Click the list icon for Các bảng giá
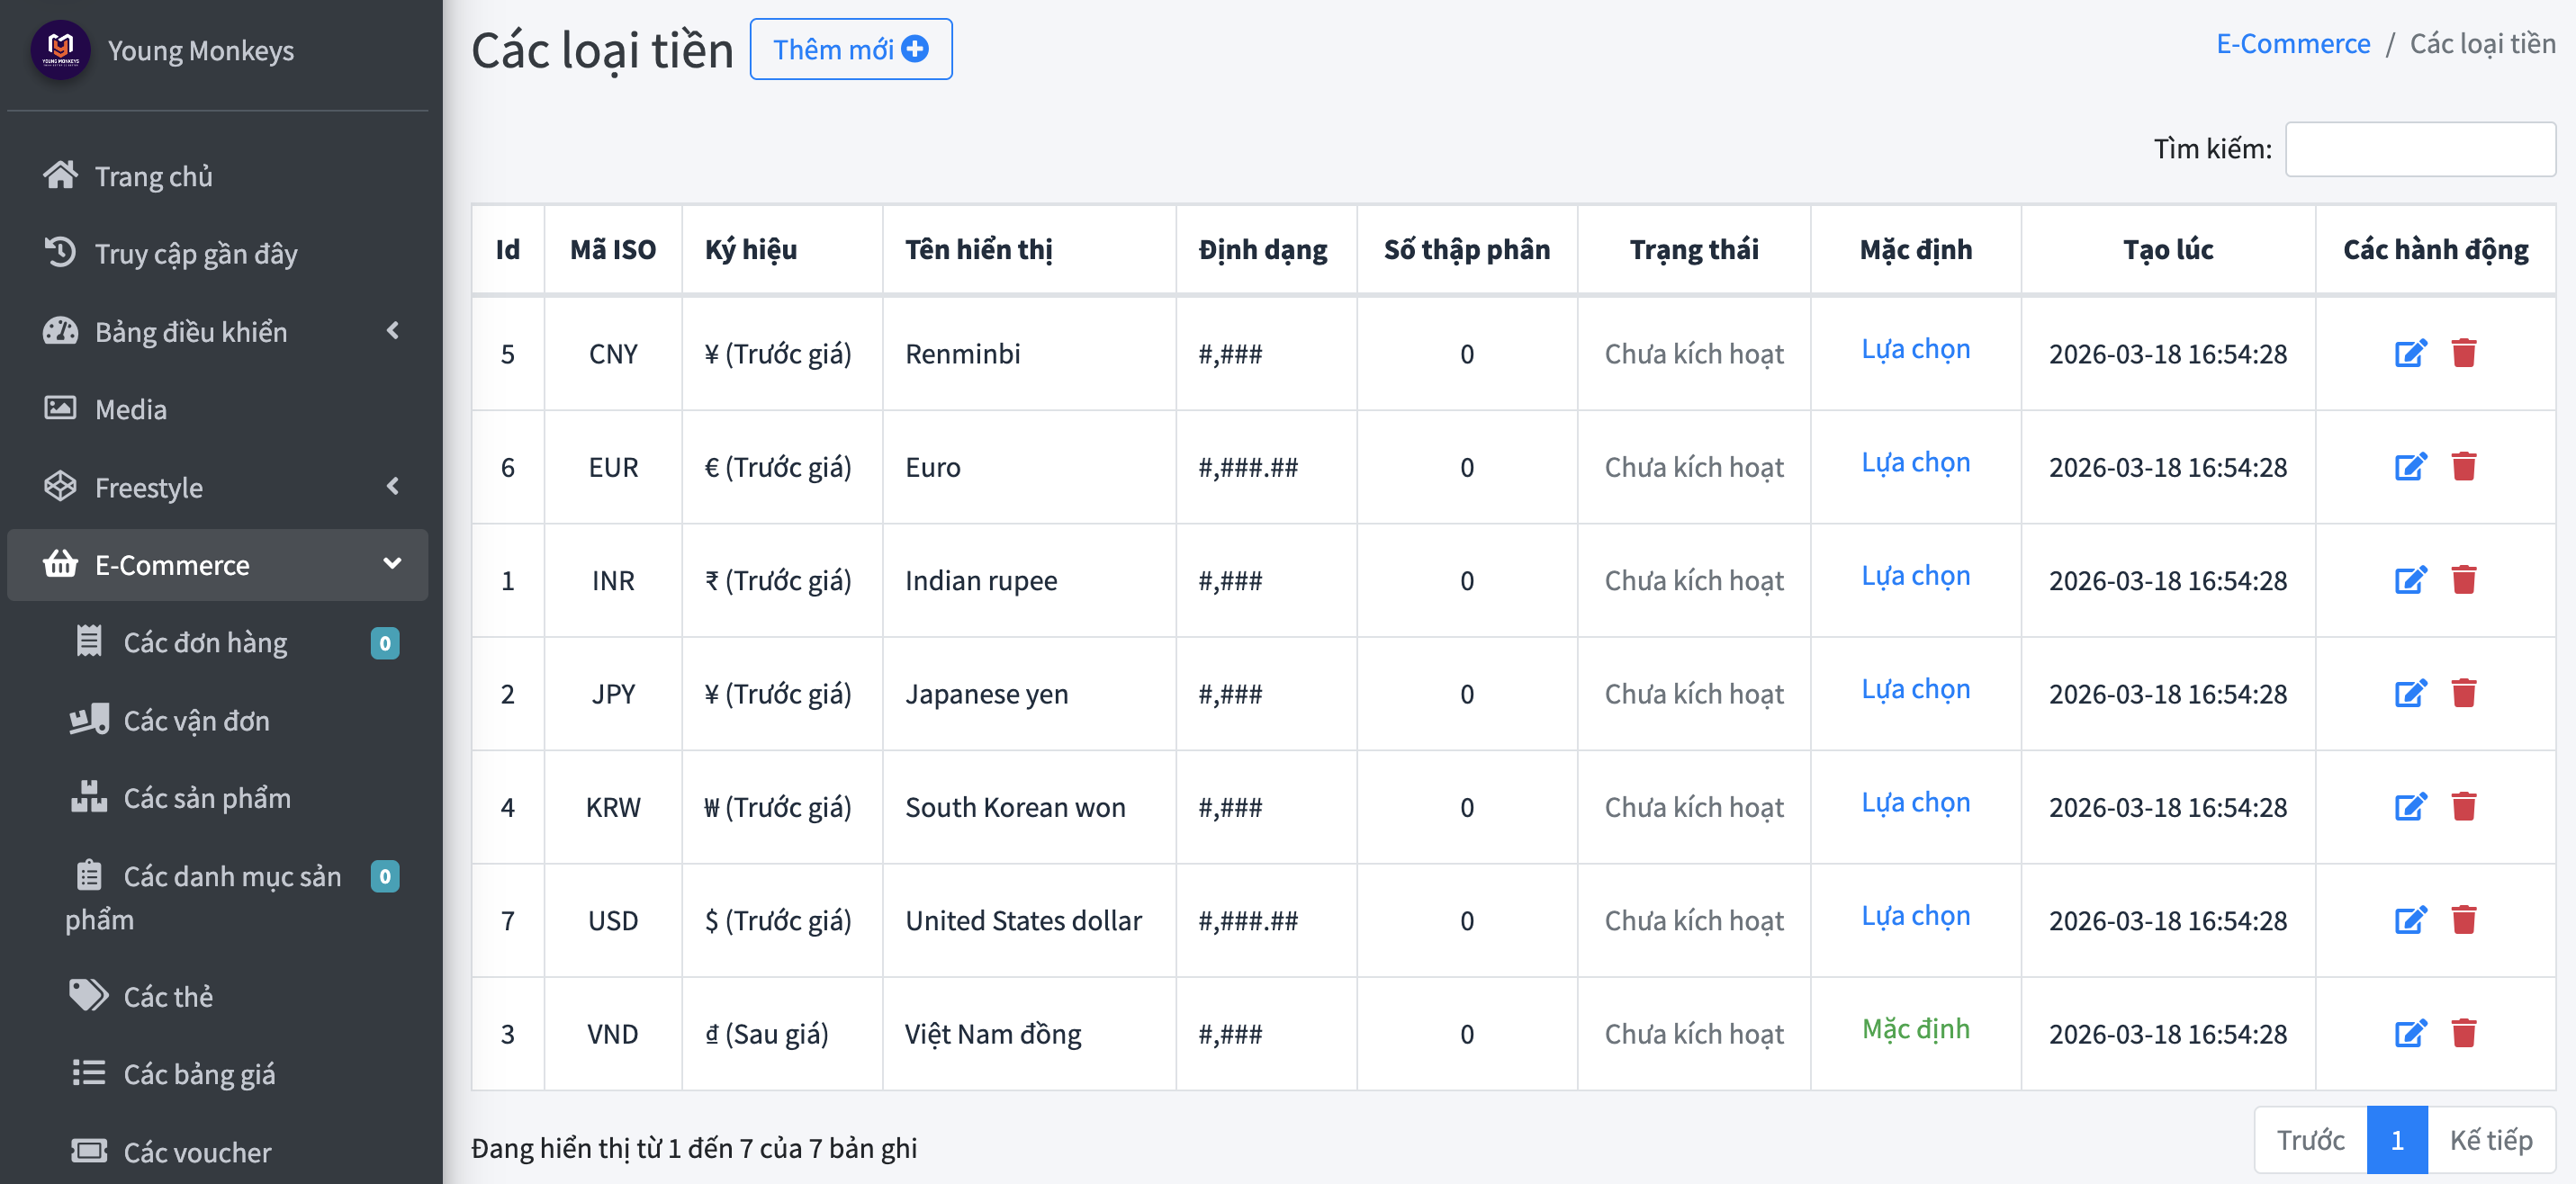Viewport: 2576px width, 1184px height. (89, 1073)
